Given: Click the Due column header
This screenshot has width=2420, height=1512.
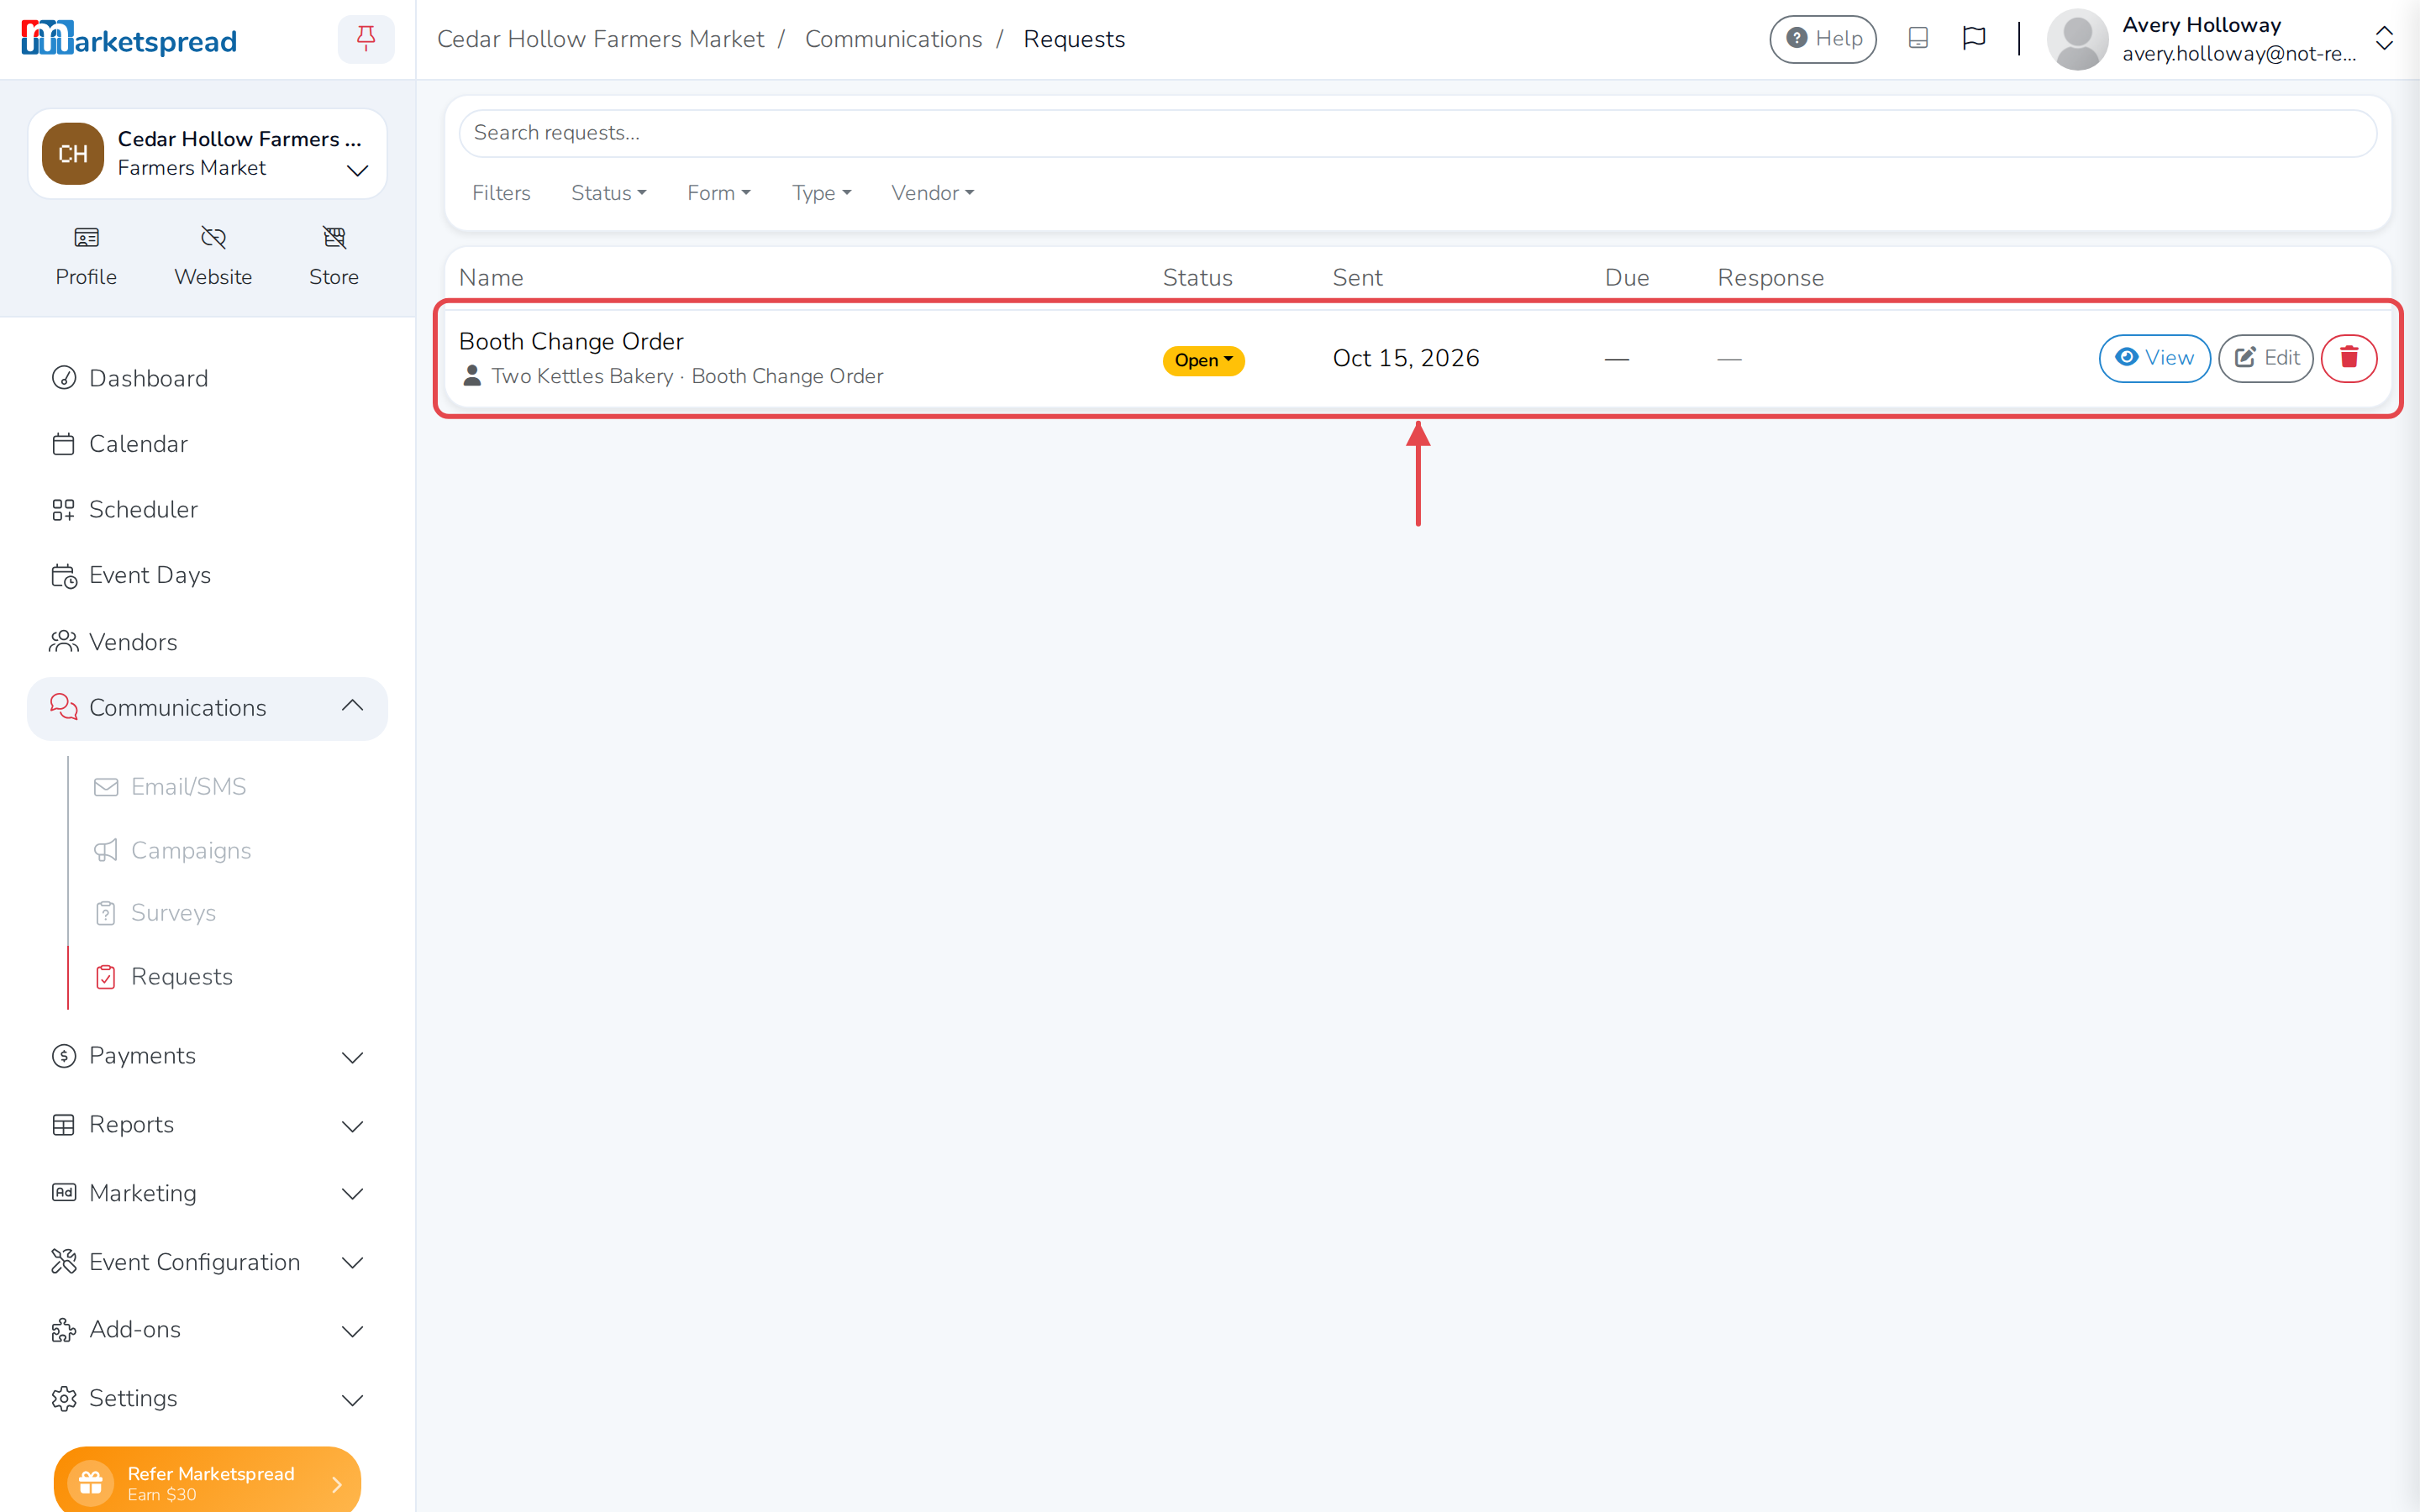Looking at the screenshot, I should click(1626, 277).
